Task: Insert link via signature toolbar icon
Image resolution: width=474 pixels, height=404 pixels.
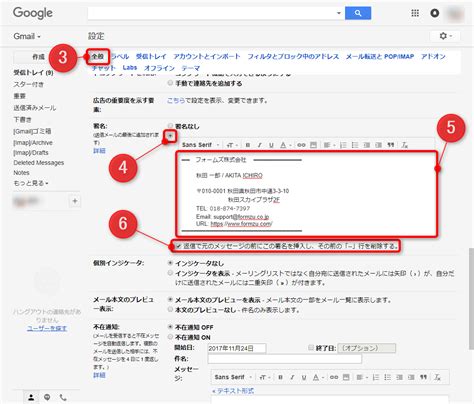Action: point(301,145)
